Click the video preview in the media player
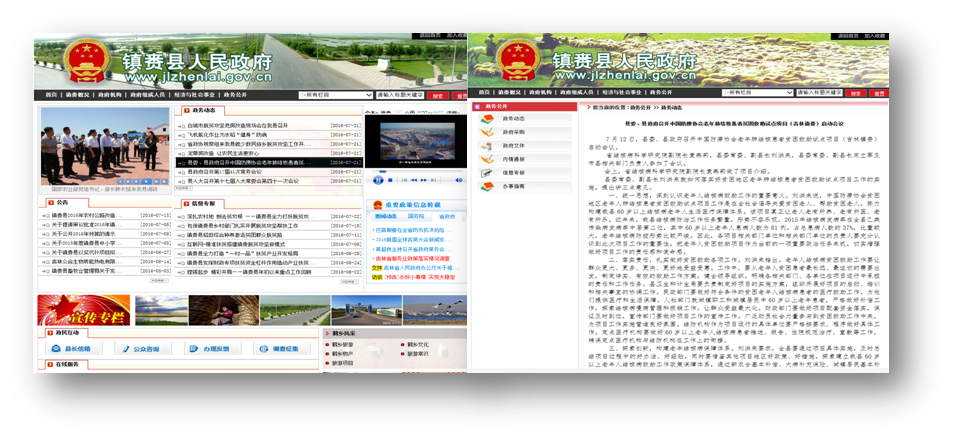 click(x=416, y=141)
